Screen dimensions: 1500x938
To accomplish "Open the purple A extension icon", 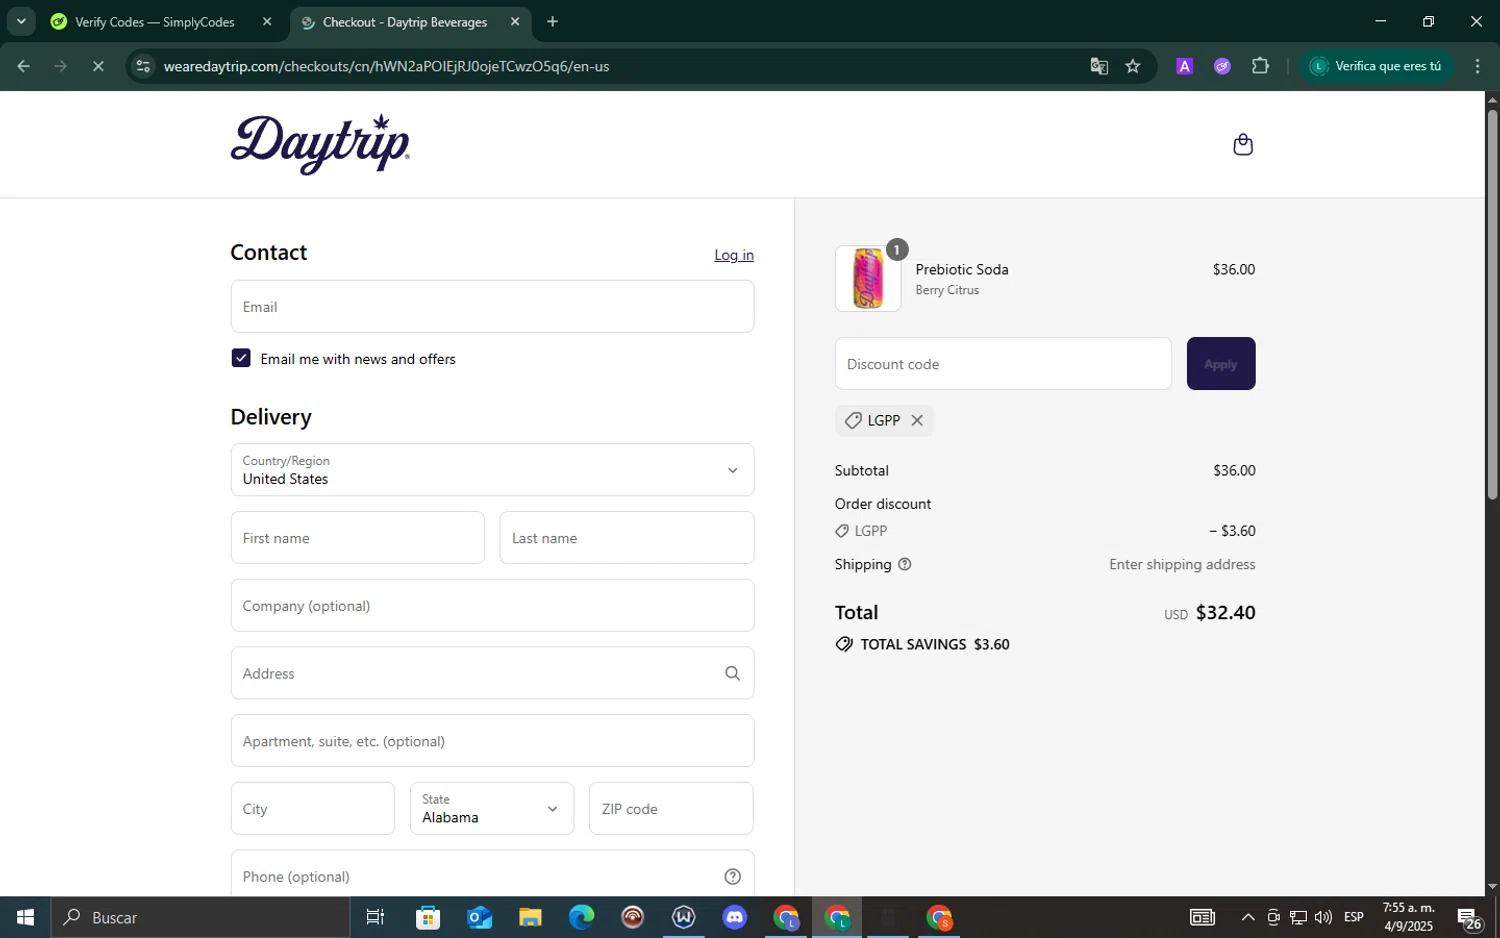I will (1185, 66).
